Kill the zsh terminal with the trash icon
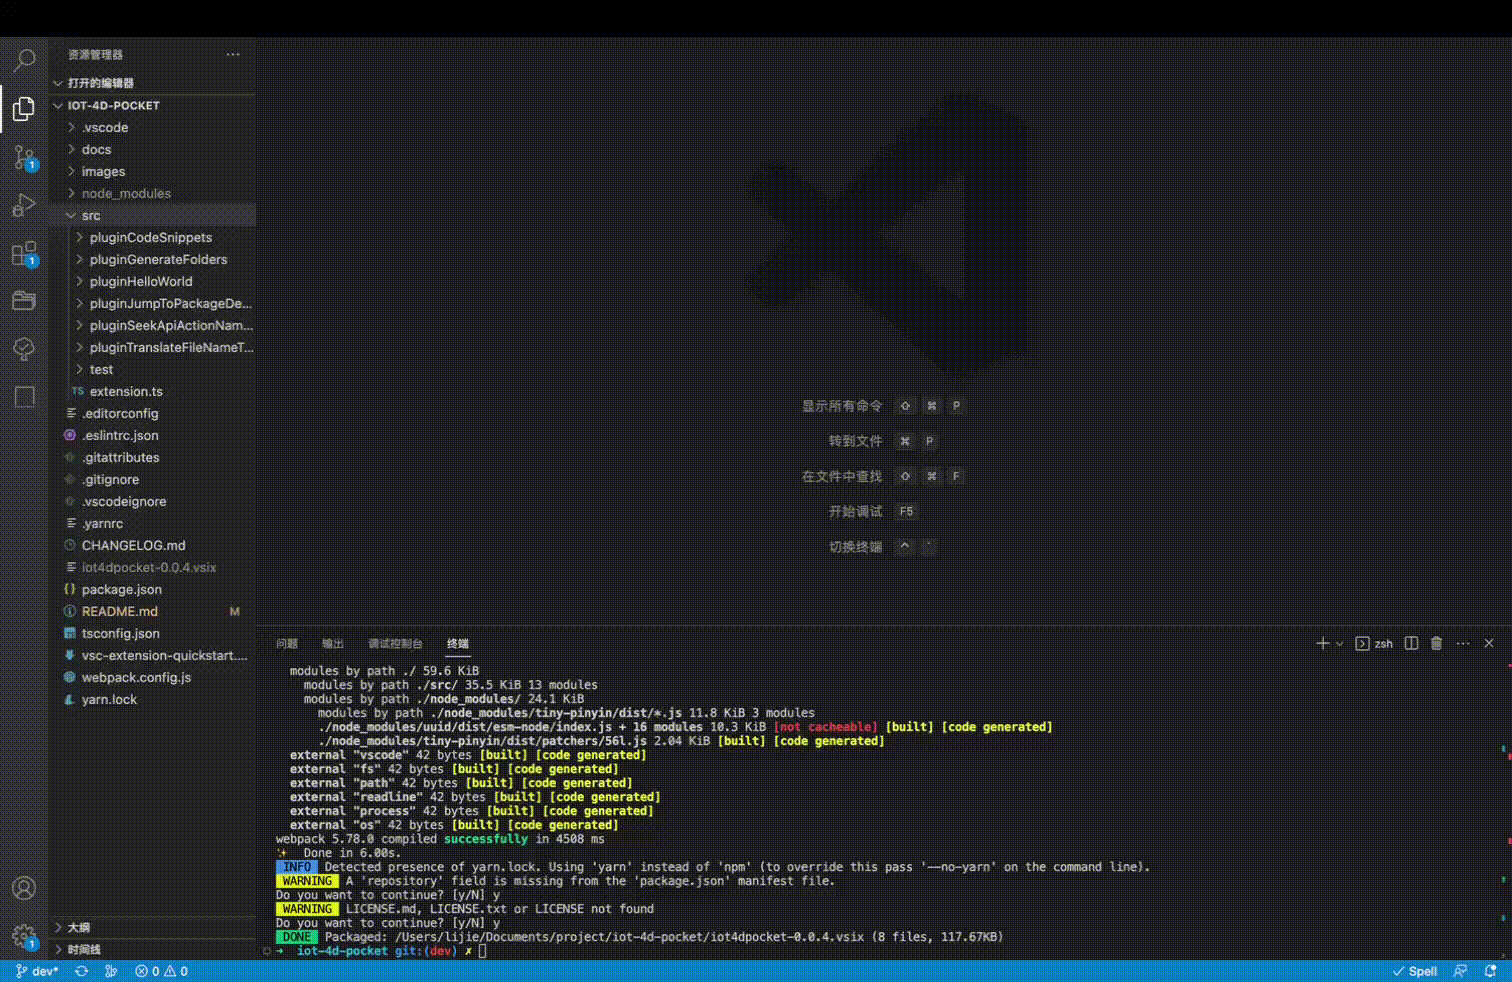1512x982 pixels. pyautogui.click(x=1436, y=643)
